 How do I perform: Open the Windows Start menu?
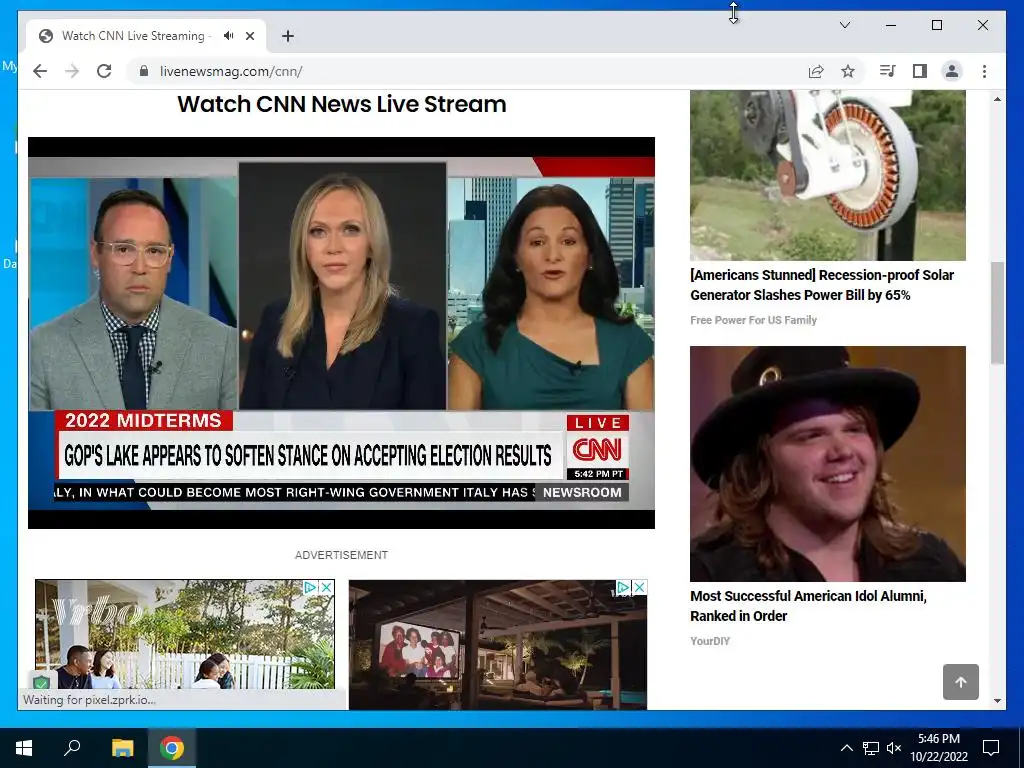(x=24, y=748)
